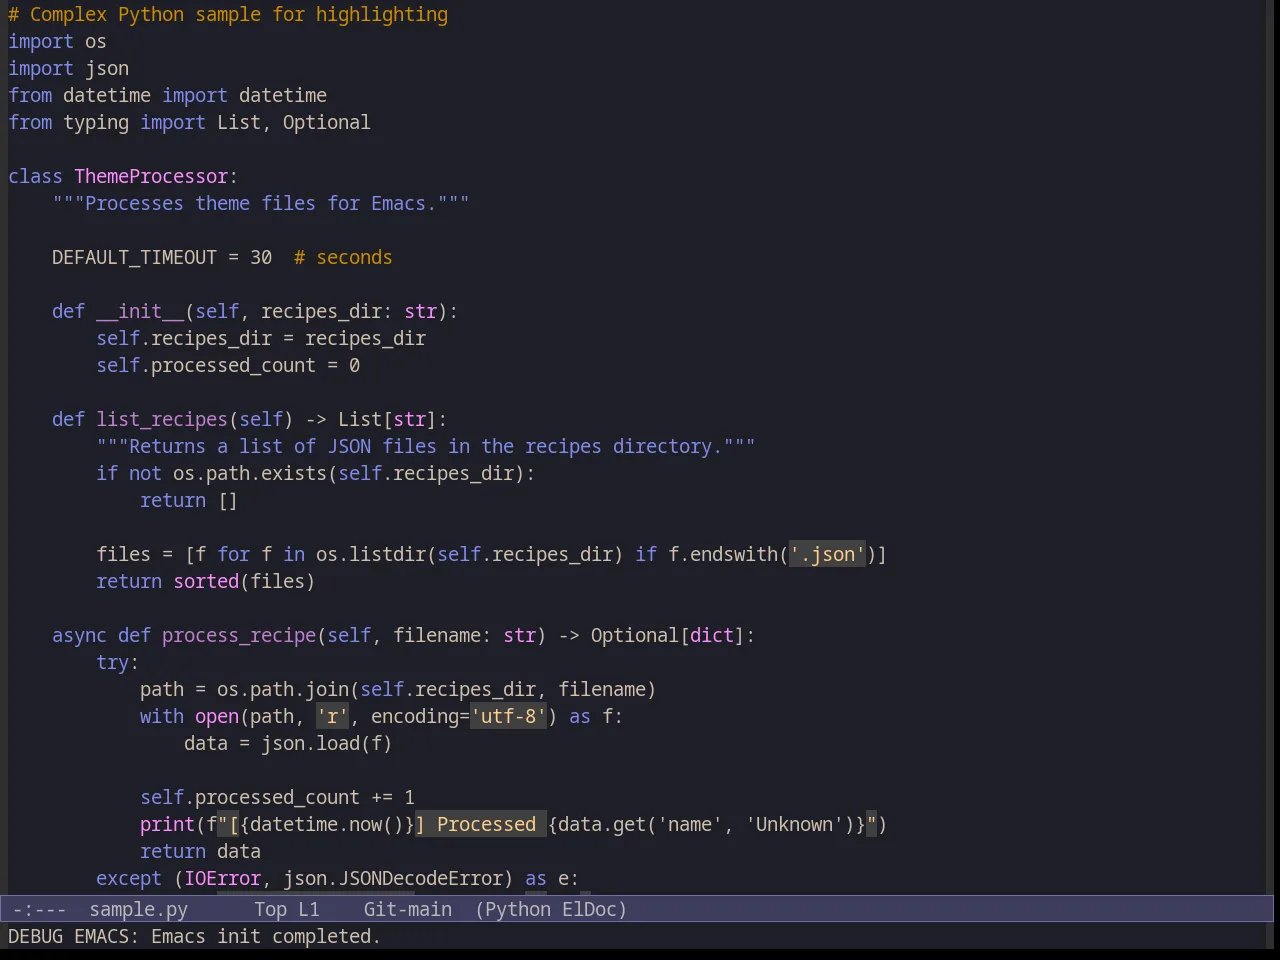Click the 'from datetime import datetime' line

coord(167,95)
